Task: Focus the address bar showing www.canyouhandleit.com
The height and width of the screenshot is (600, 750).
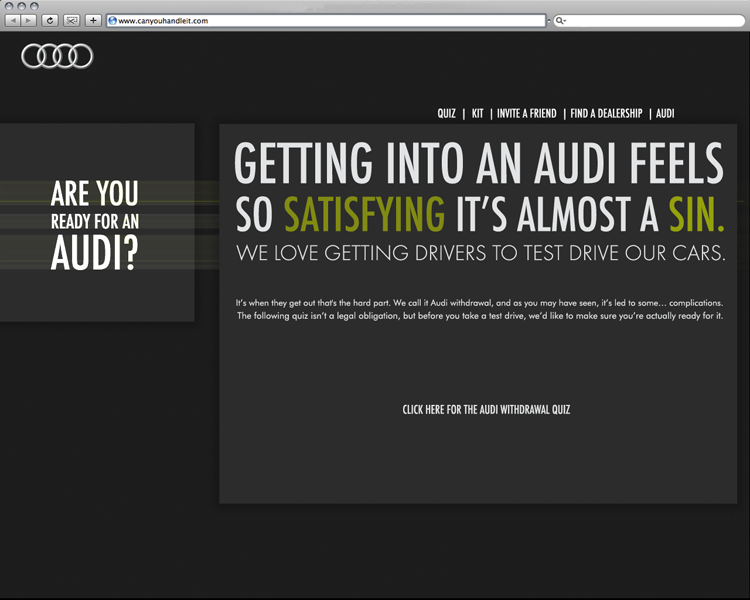Action: [326, 21]
